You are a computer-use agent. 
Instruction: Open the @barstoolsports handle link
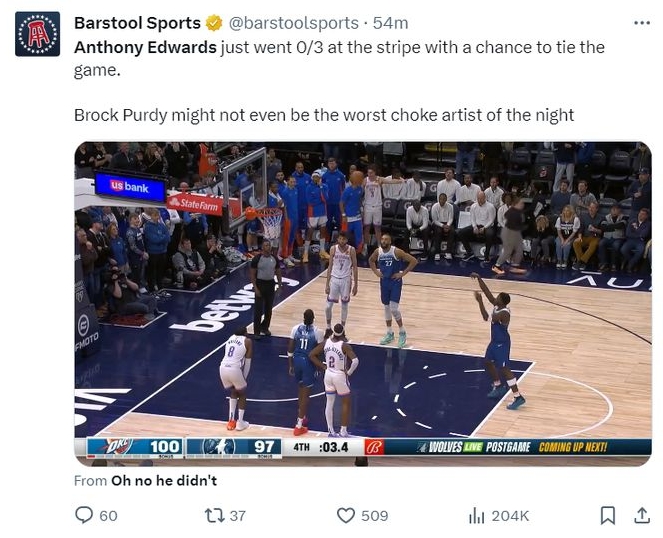293,23
